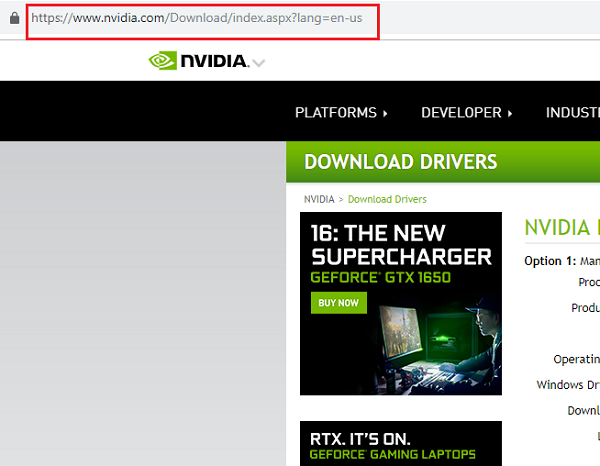Open the PLATFORMS menu
The height and width of the screenshot is (466, 600).
click(x=335, y=112)
